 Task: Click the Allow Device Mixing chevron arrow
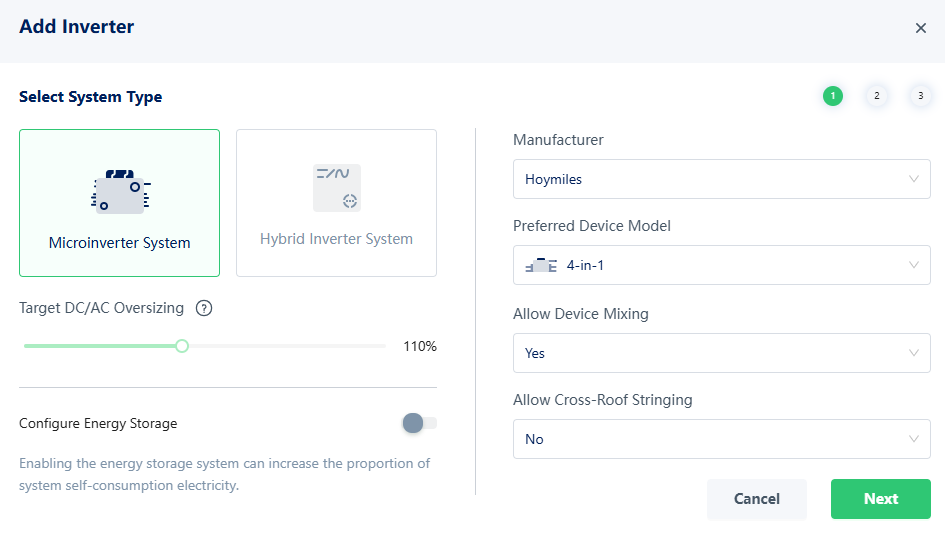914,353
